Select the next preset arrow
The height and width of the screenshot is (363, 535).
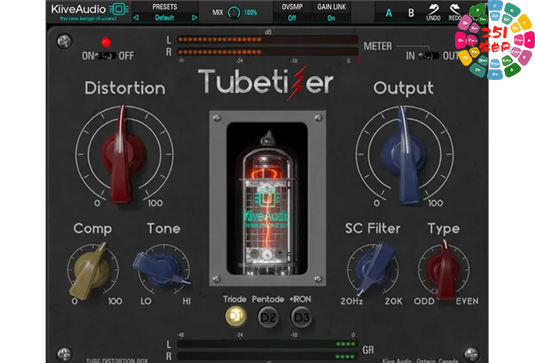tap(194, 18)
